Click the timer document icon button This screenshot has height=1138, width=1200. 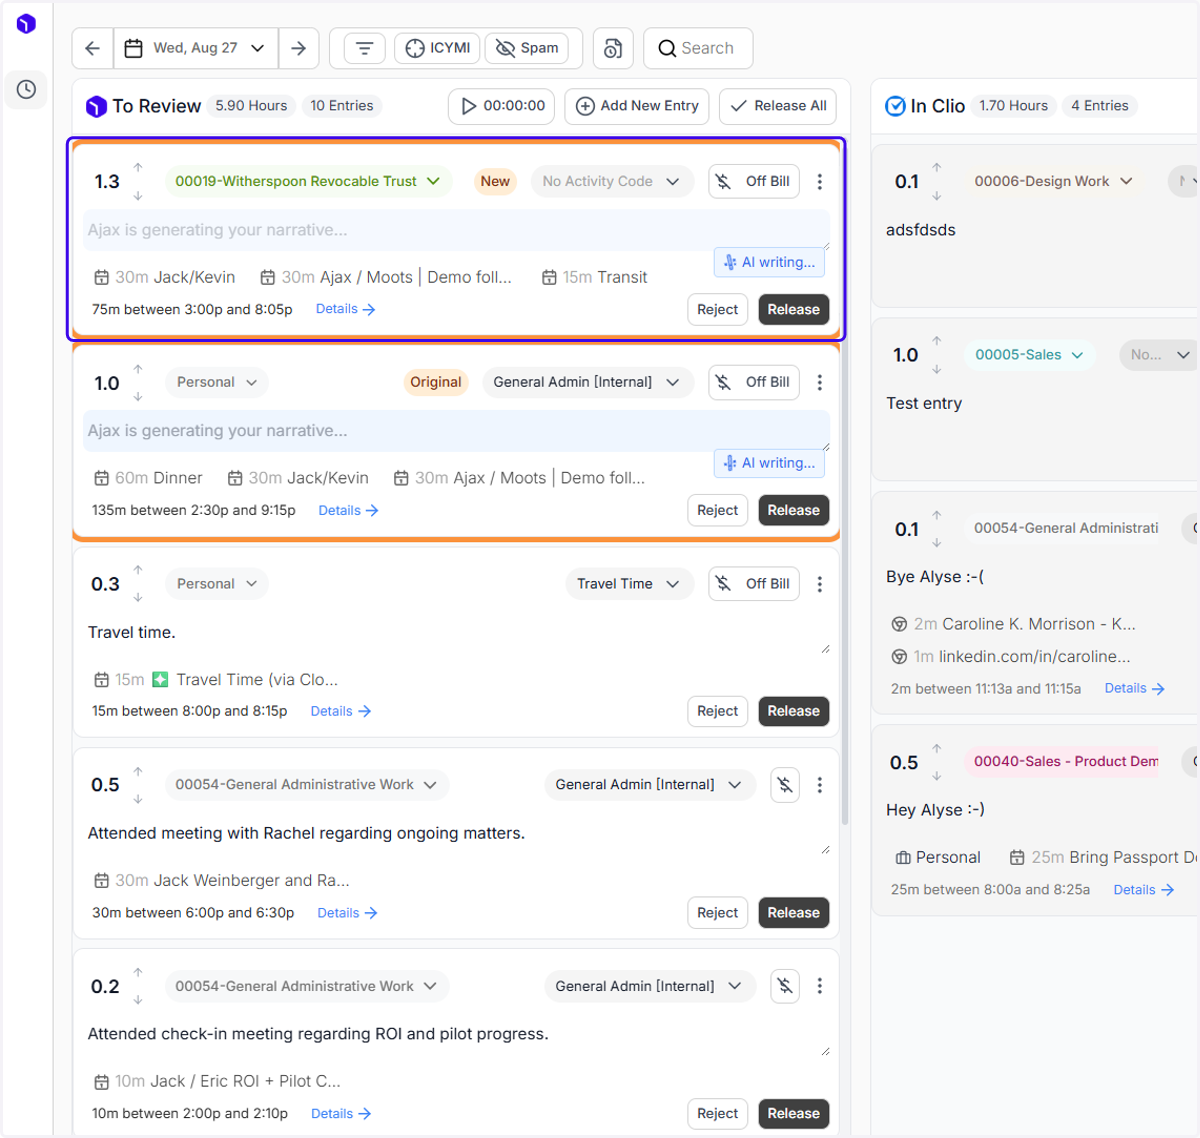tap(613, 48)
